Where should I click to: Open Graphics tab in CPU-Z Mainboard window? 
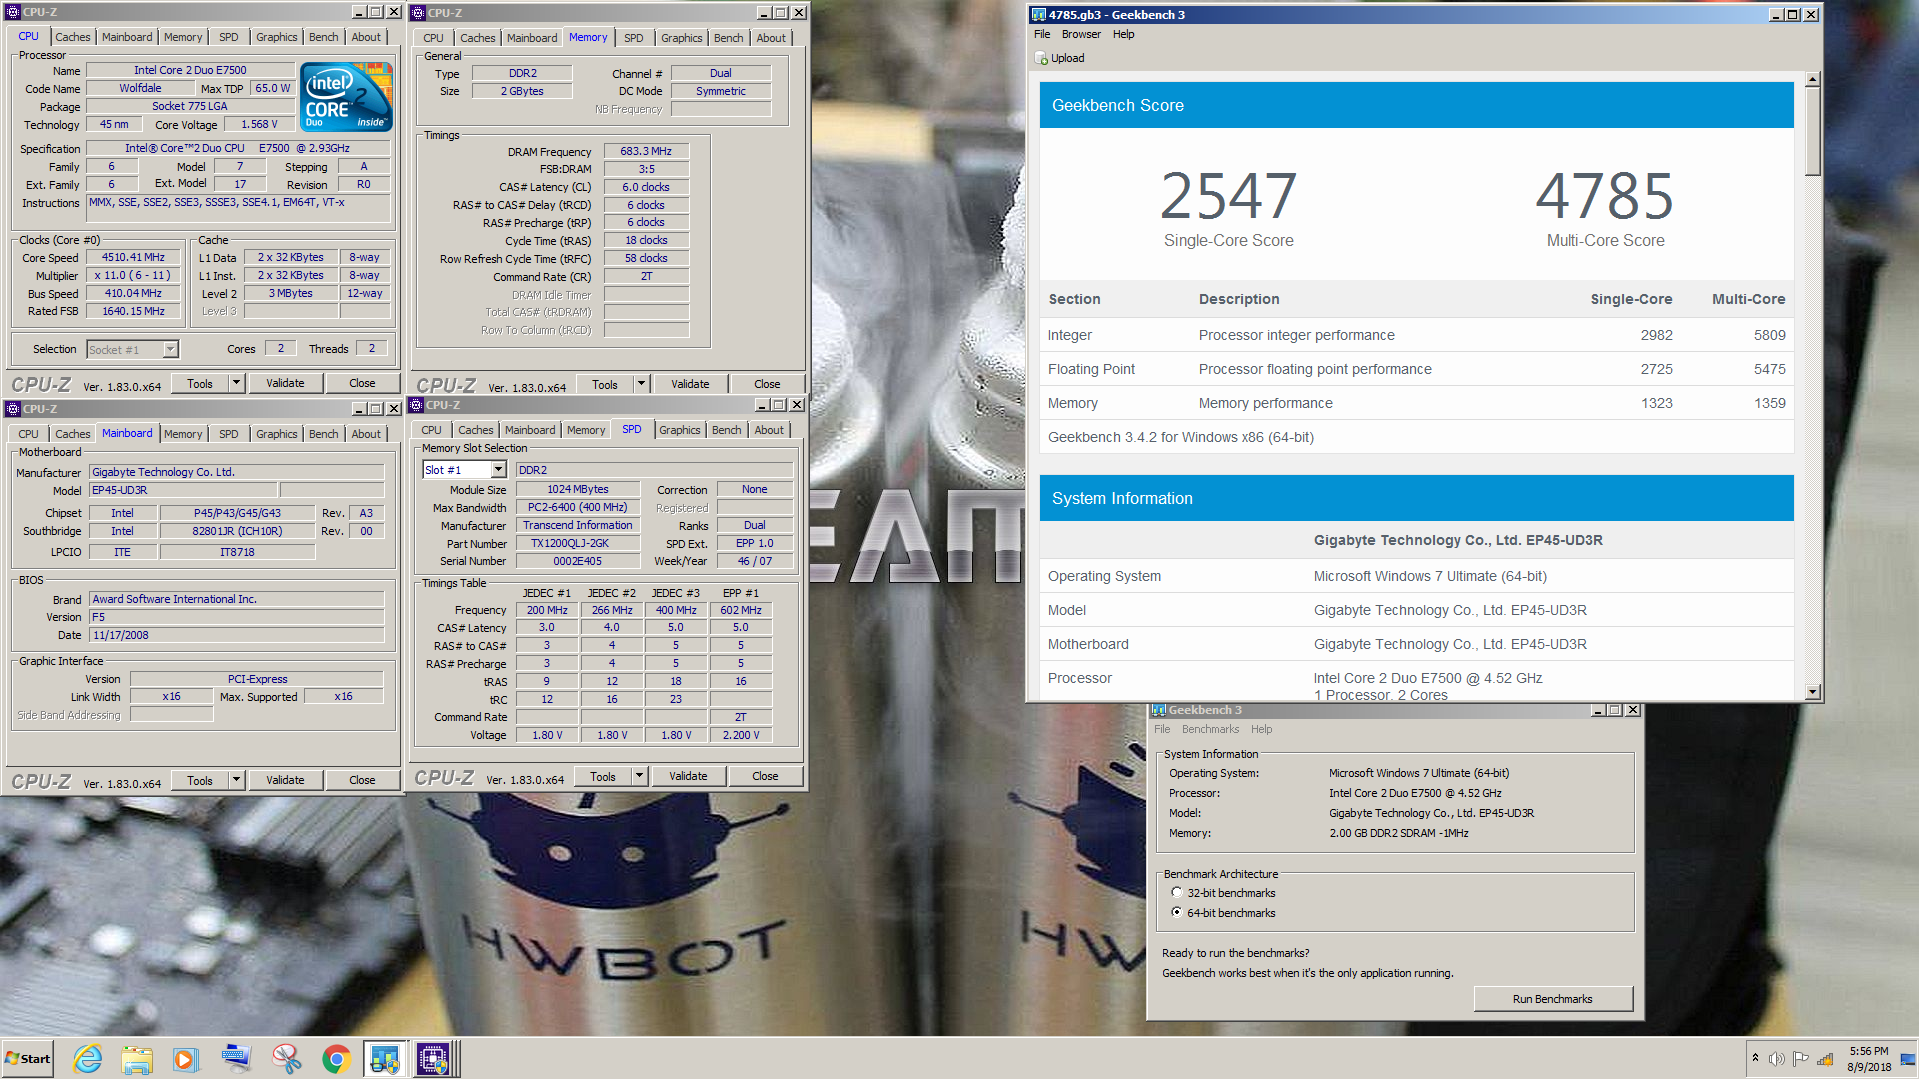[x=276, y=434]
